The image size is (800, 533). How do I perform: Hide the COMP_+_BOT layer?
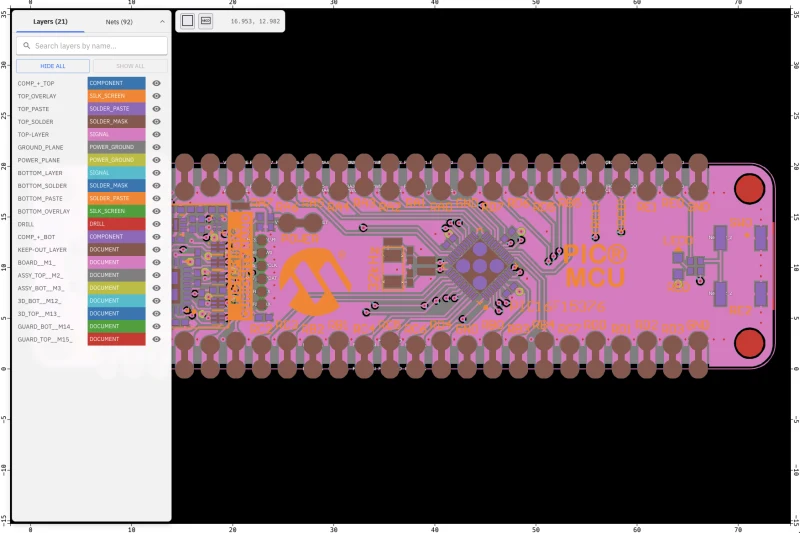pos(157,237)
